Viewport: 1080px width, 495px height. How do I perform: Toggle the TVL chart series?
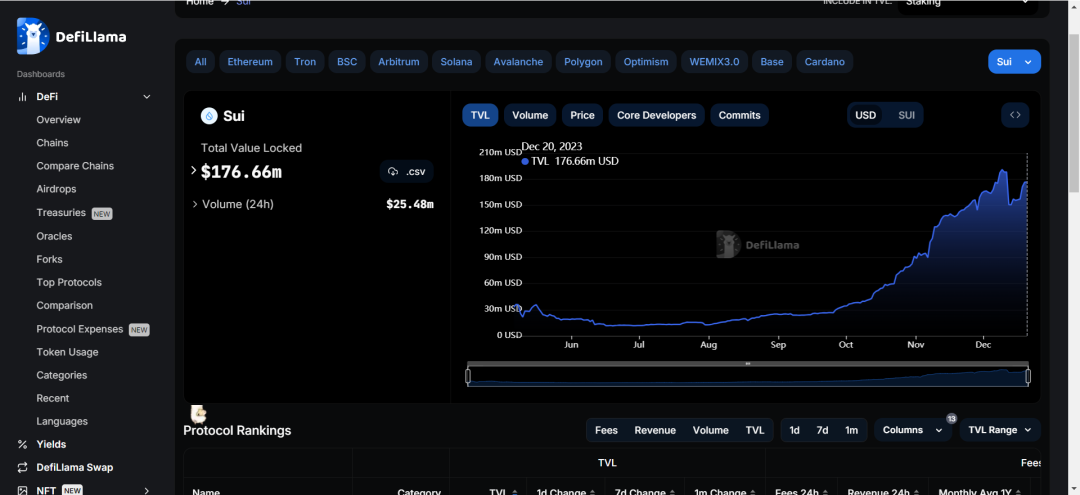[480, 115]
